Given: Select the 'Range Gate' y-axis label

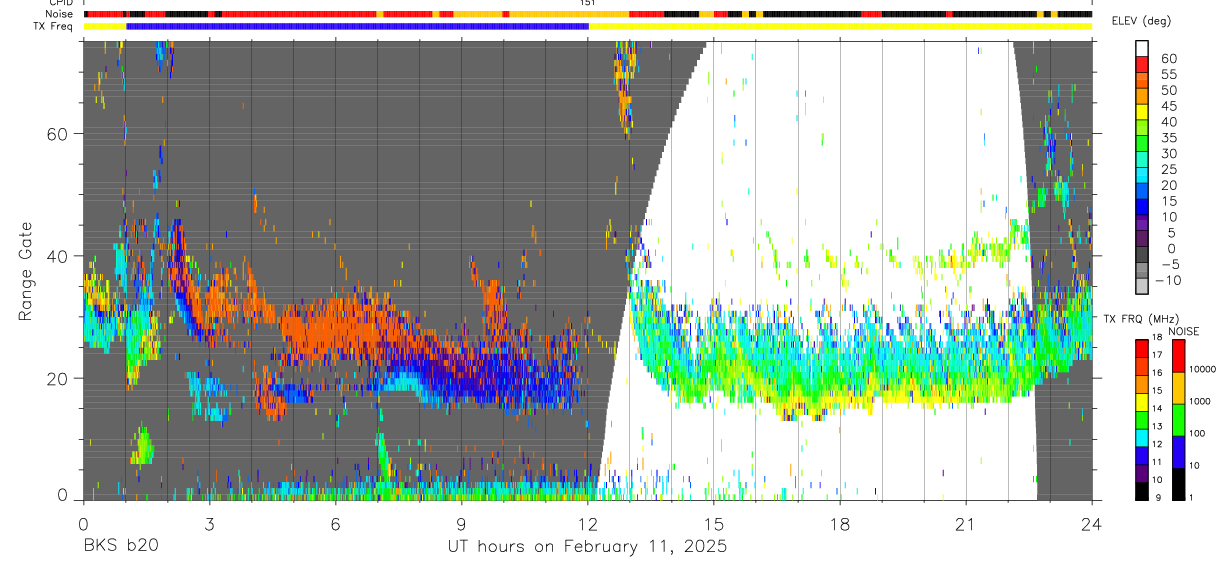Looking at the screenshot, I should [26, 271].
